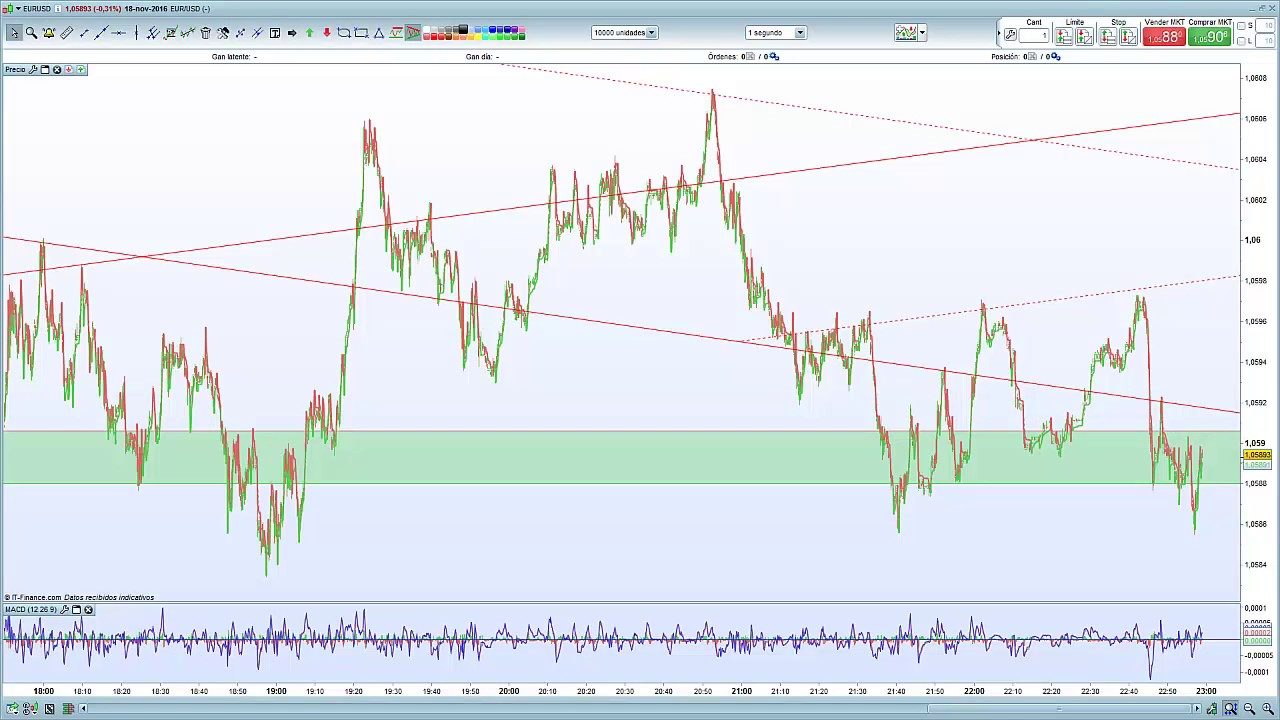Open the EURUSD instrument dropdown arrow
This screenshot has width=1280, height=720.
pos(18,8)
